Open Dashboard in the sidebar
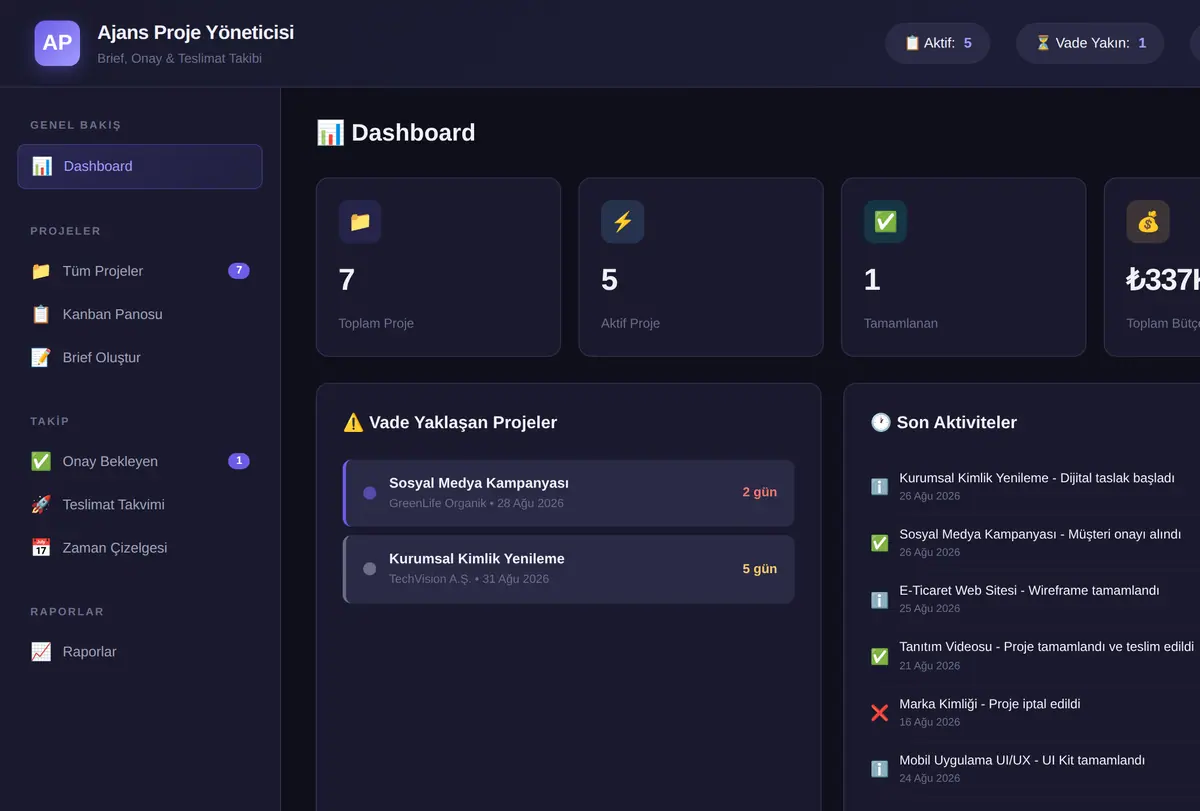Image resolution: width=1200 pixels, height=811 pixels. (140, 166)
